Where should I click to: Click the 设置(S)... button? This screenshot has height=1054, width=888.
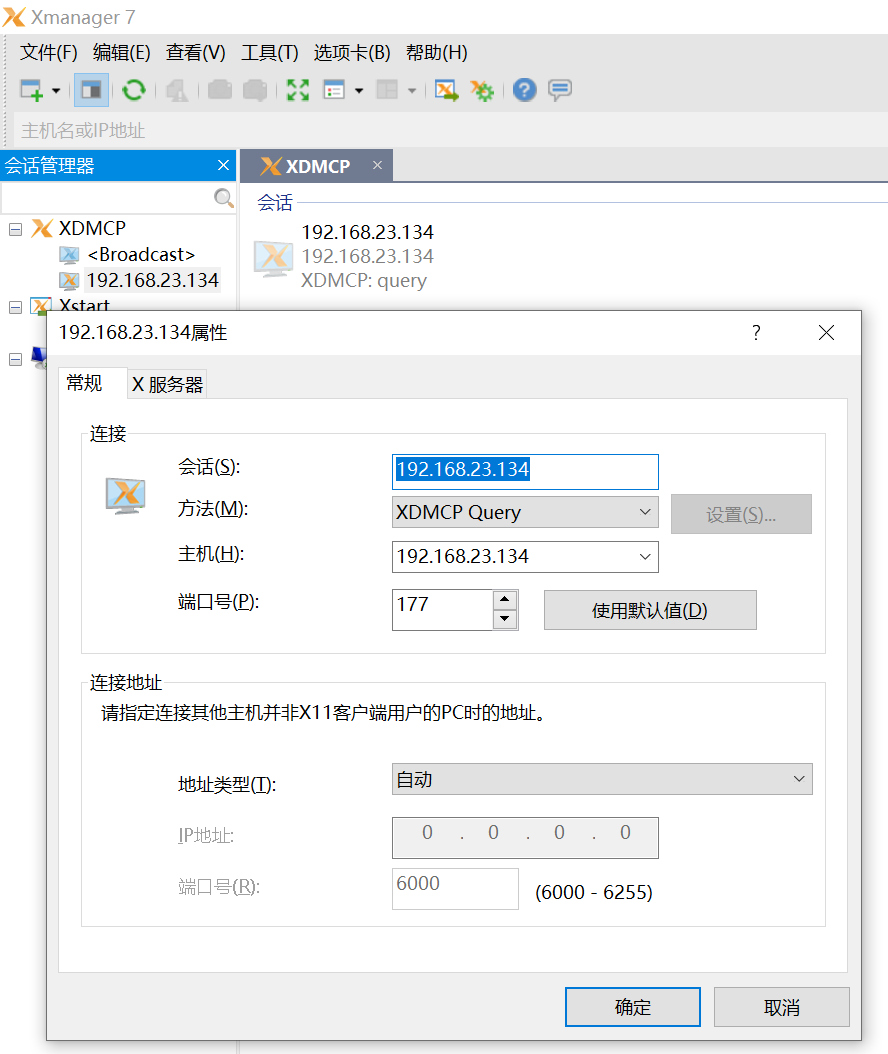pyautogui.click(x=741, y=514)
